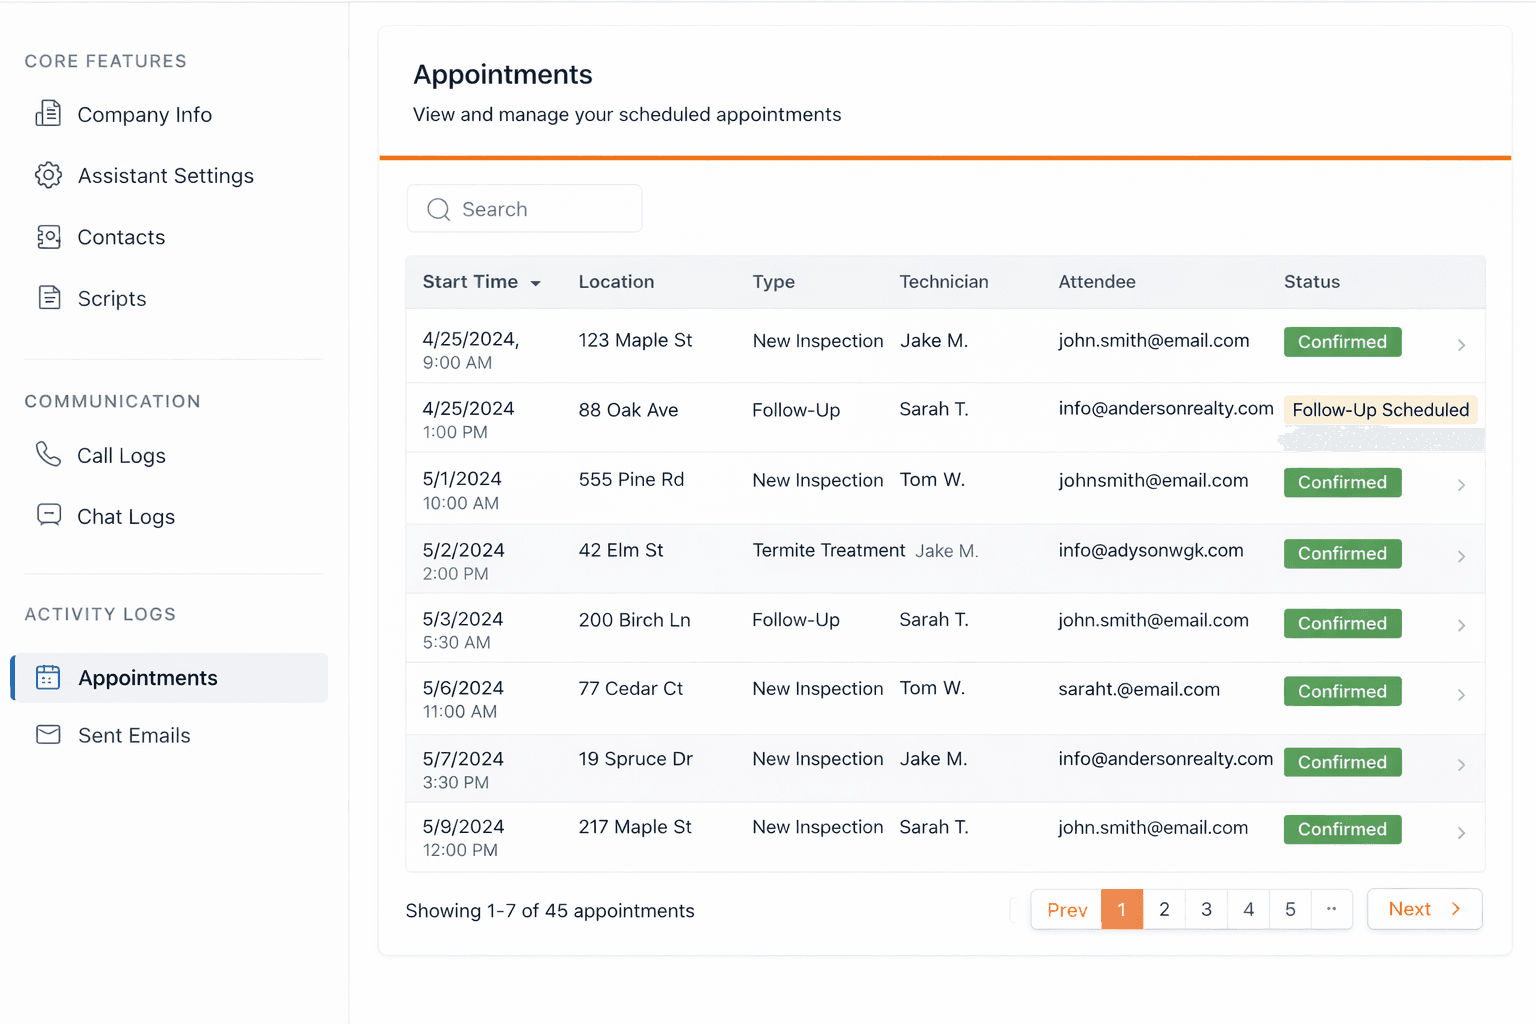Click into the Search field
This screenshot has height=1024, width=1536.
click(x=524, y=208)
